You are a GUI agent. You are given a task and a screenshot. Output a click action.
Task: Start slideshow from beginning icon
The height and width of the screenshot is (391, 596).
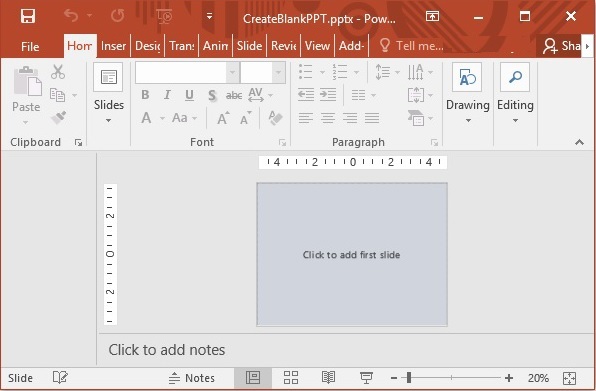(x=164, y=16)
